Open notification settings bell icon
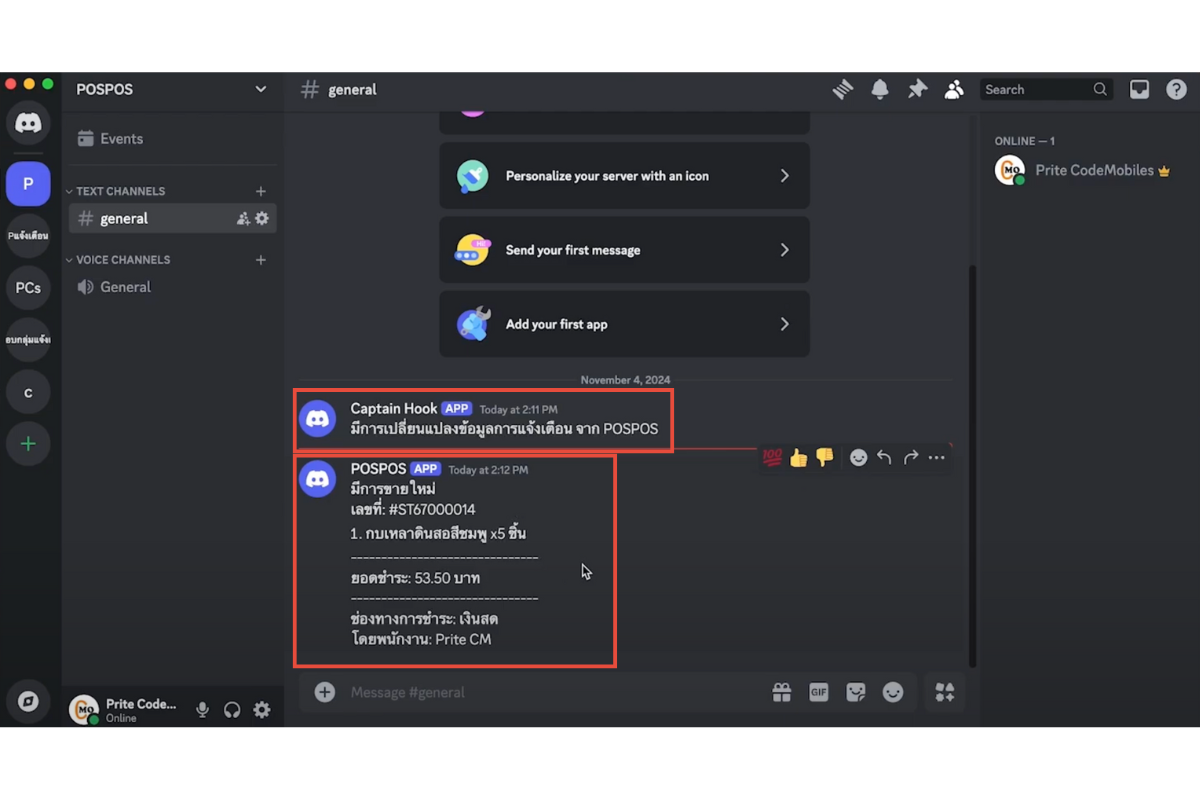 (x=880, y=90)
